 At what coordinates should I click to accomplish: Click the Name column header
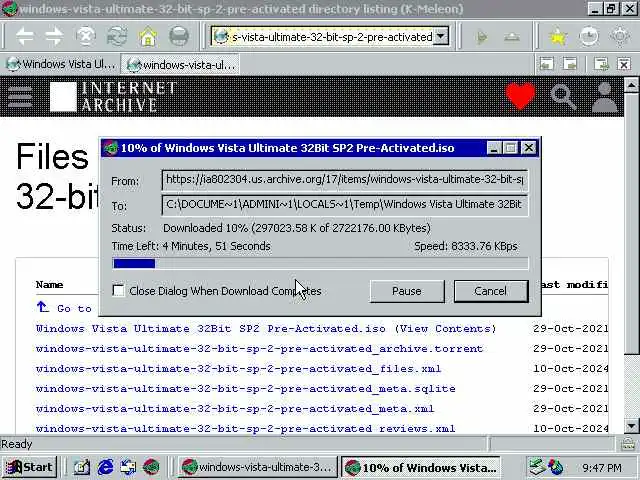(x=49, y=284)
